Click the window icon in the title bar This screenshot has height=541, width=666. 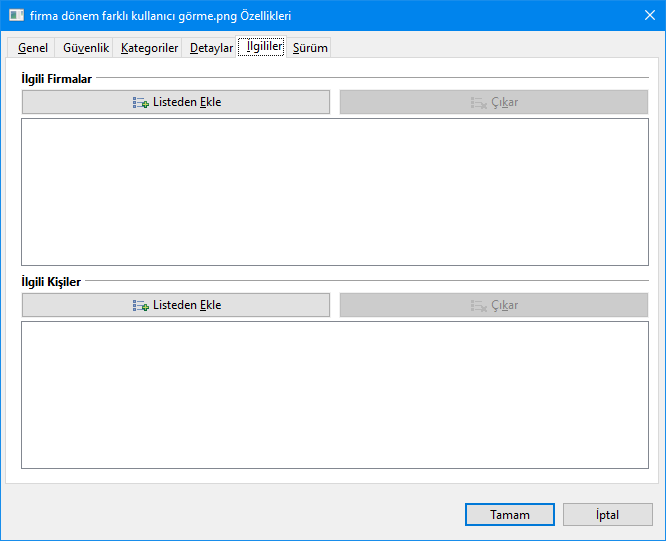tap(16, 16)
